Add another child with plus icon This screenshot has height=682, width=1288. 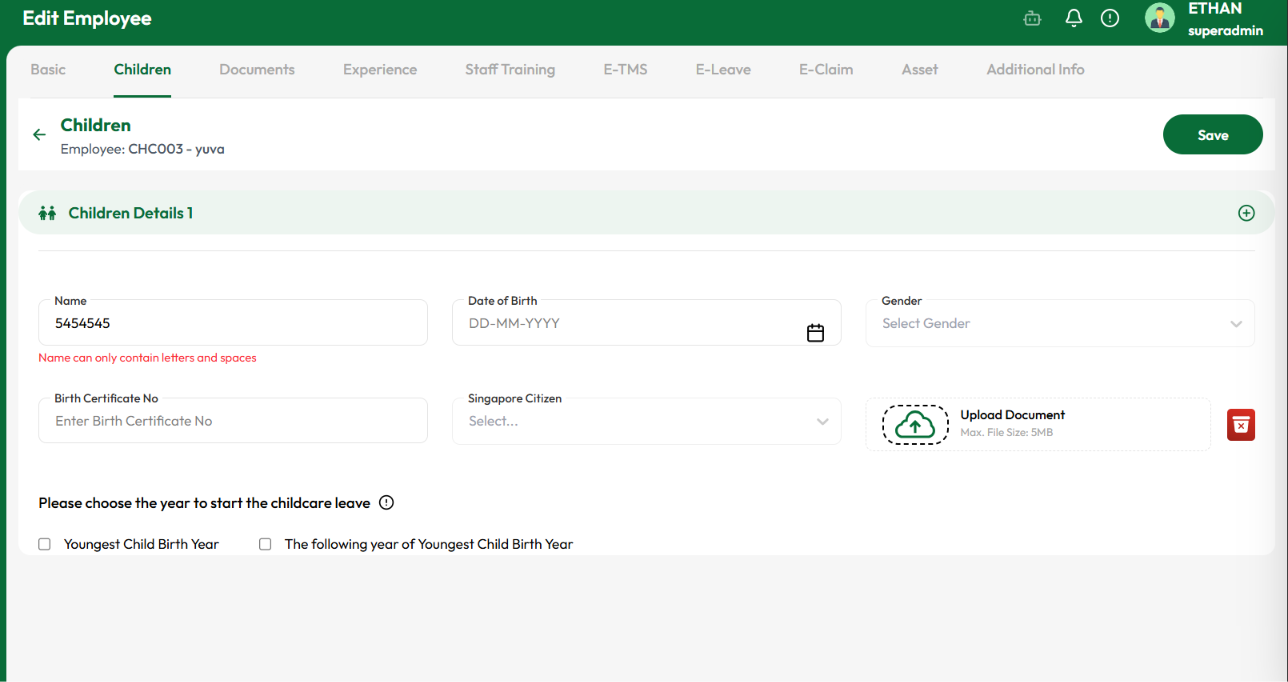coord(1246,213)
